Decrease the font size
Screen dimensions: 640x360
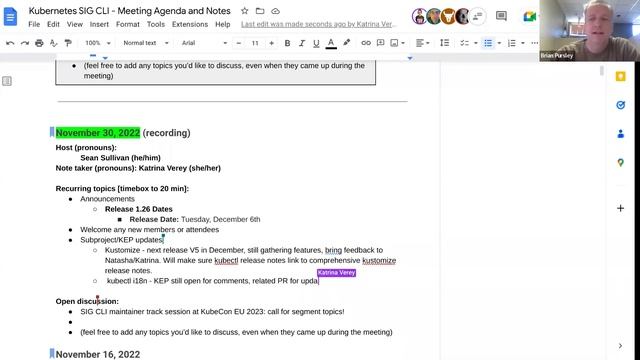(239, 43)
